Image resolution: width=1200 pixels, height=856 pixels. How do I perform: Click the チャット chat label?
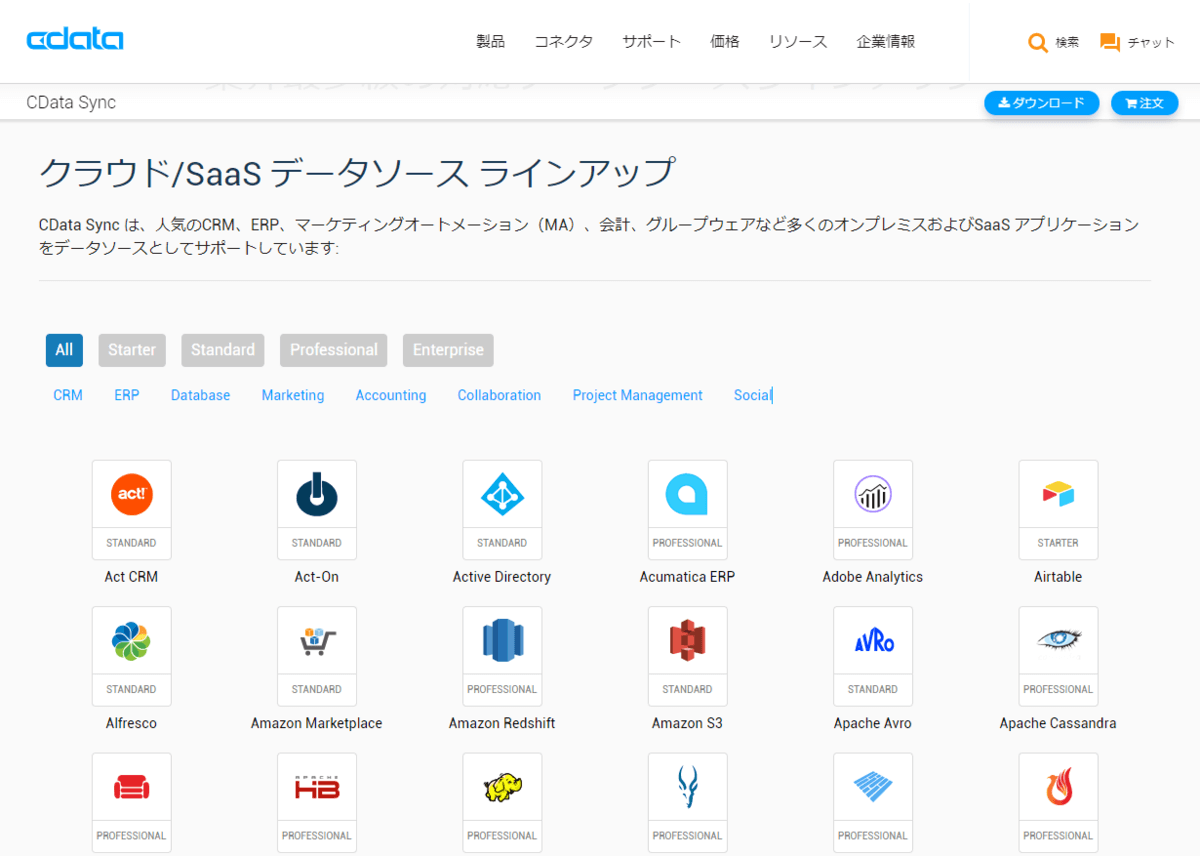point(1151,42)
